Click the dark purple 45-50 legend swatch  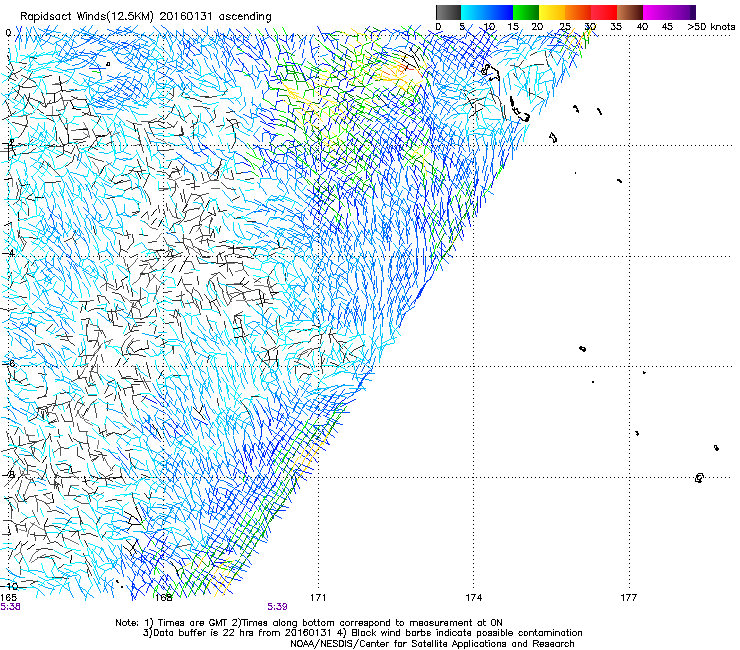(682, 12)
